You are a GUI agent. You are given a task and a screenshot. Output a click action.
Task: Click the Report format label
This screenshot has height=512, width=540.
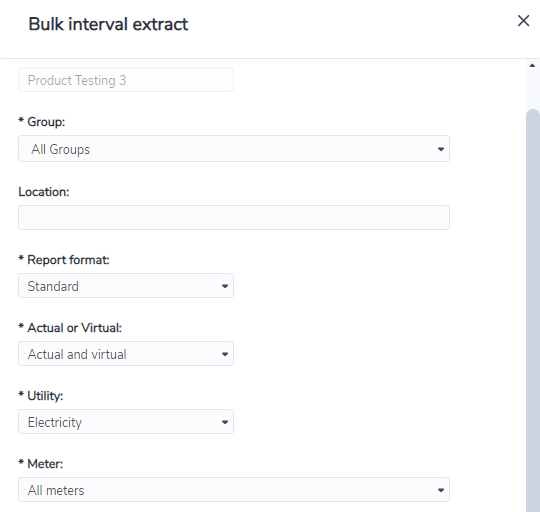(64, 260)
